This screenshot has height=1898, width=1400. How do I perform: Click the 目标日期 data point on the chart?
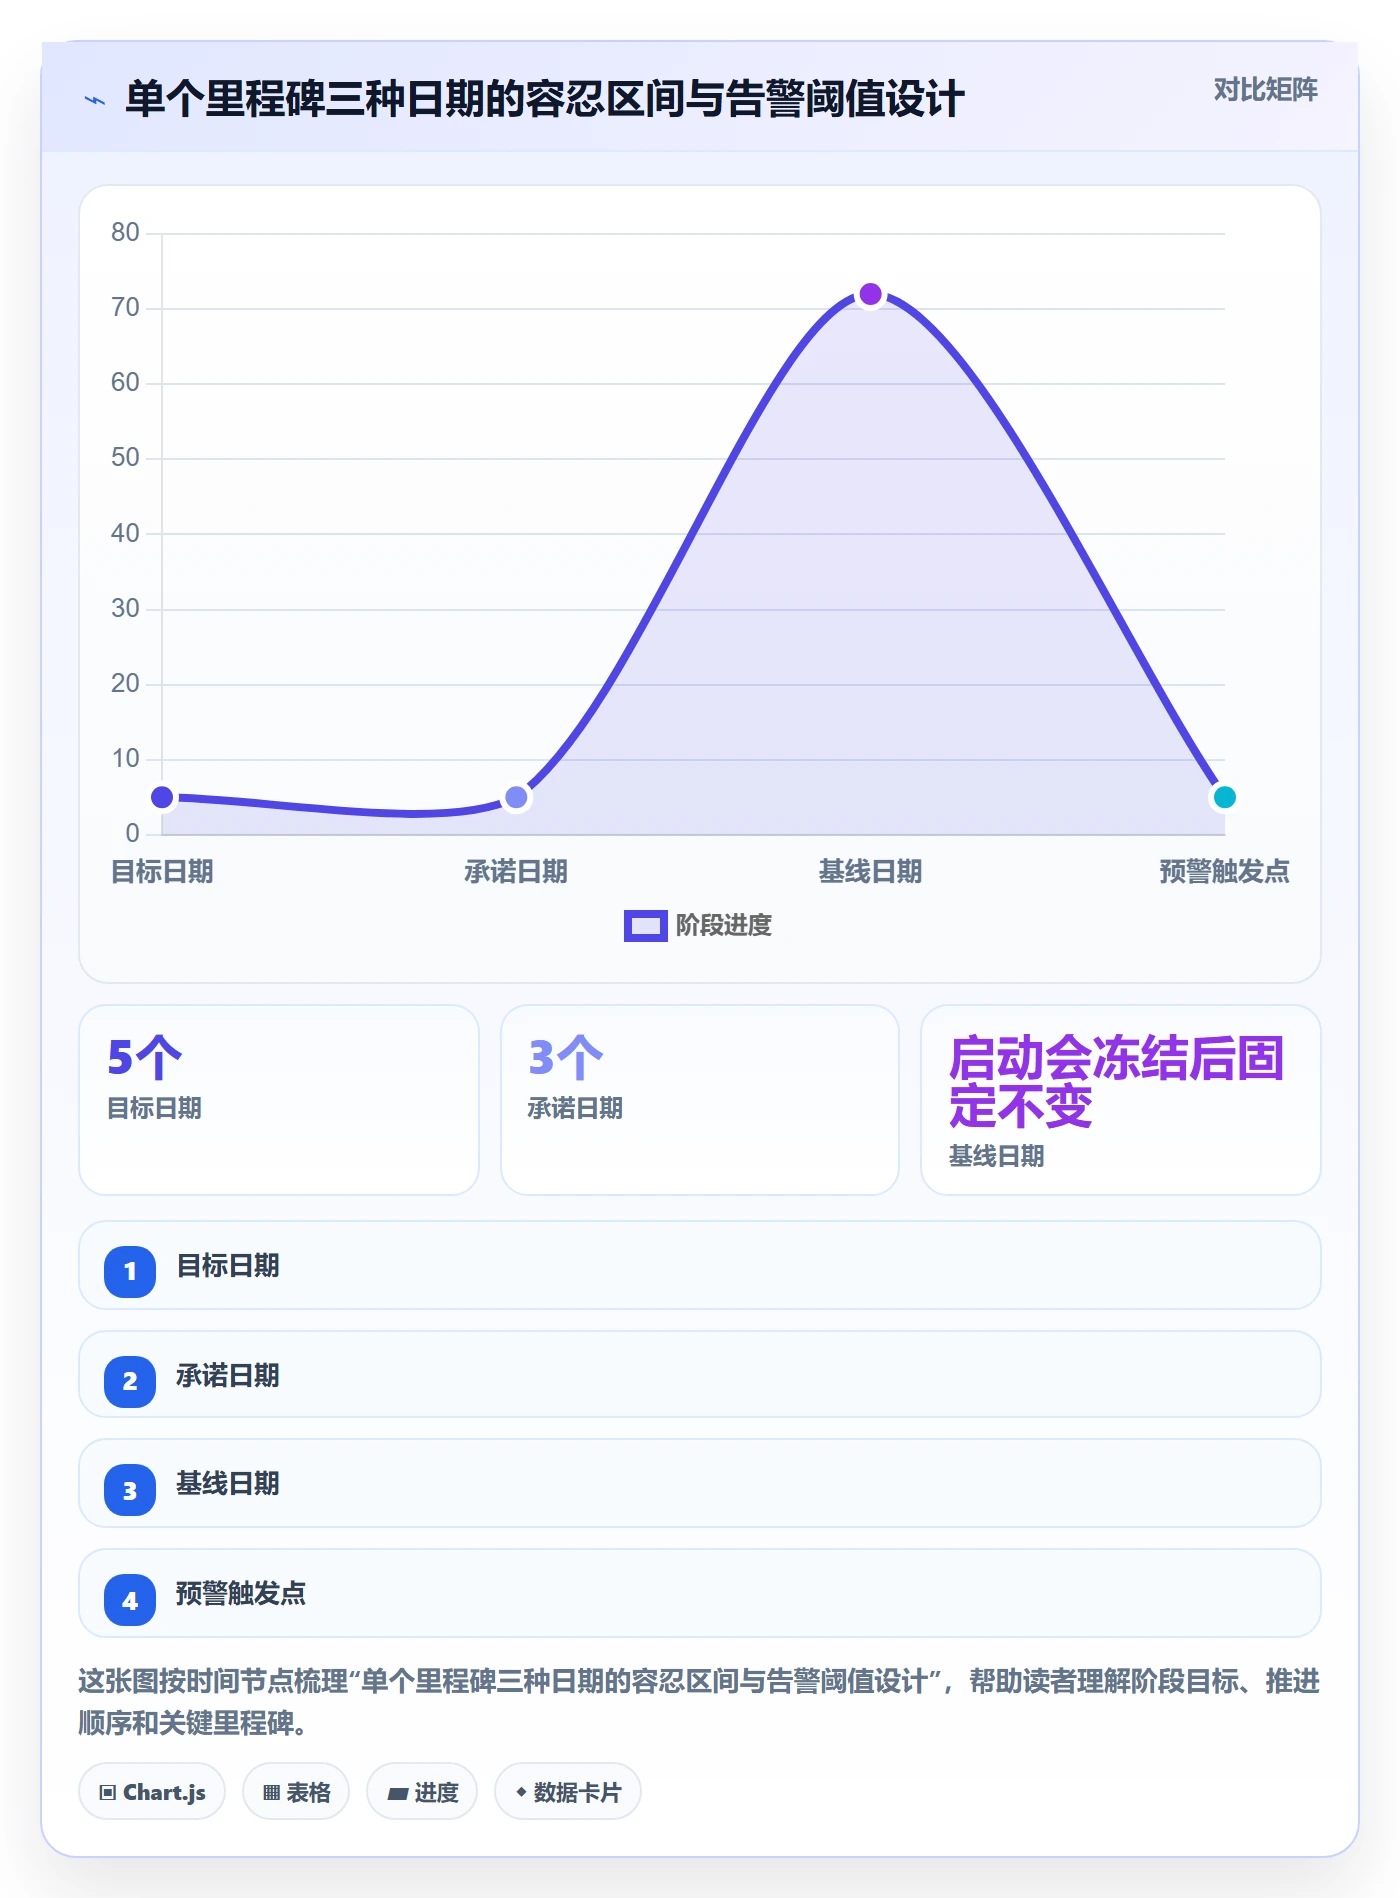(x=162, y=797)
